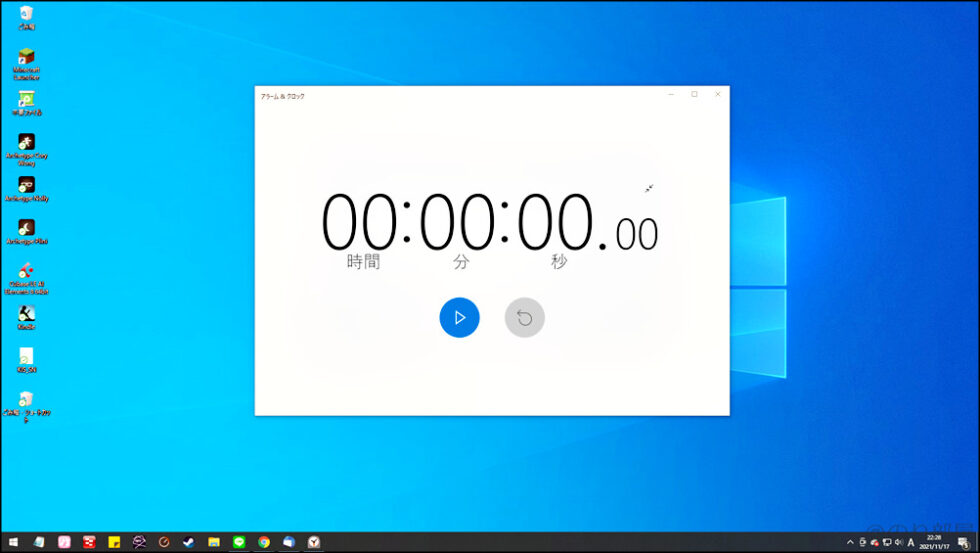980x553 pixels.
Task: Click the 秒 label under the timer
Action: coord(559,261)
